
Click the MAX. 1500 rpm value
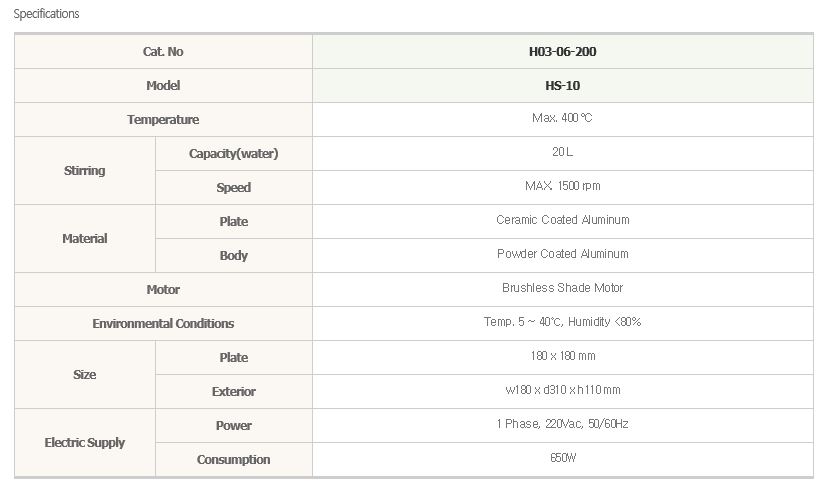562,186
